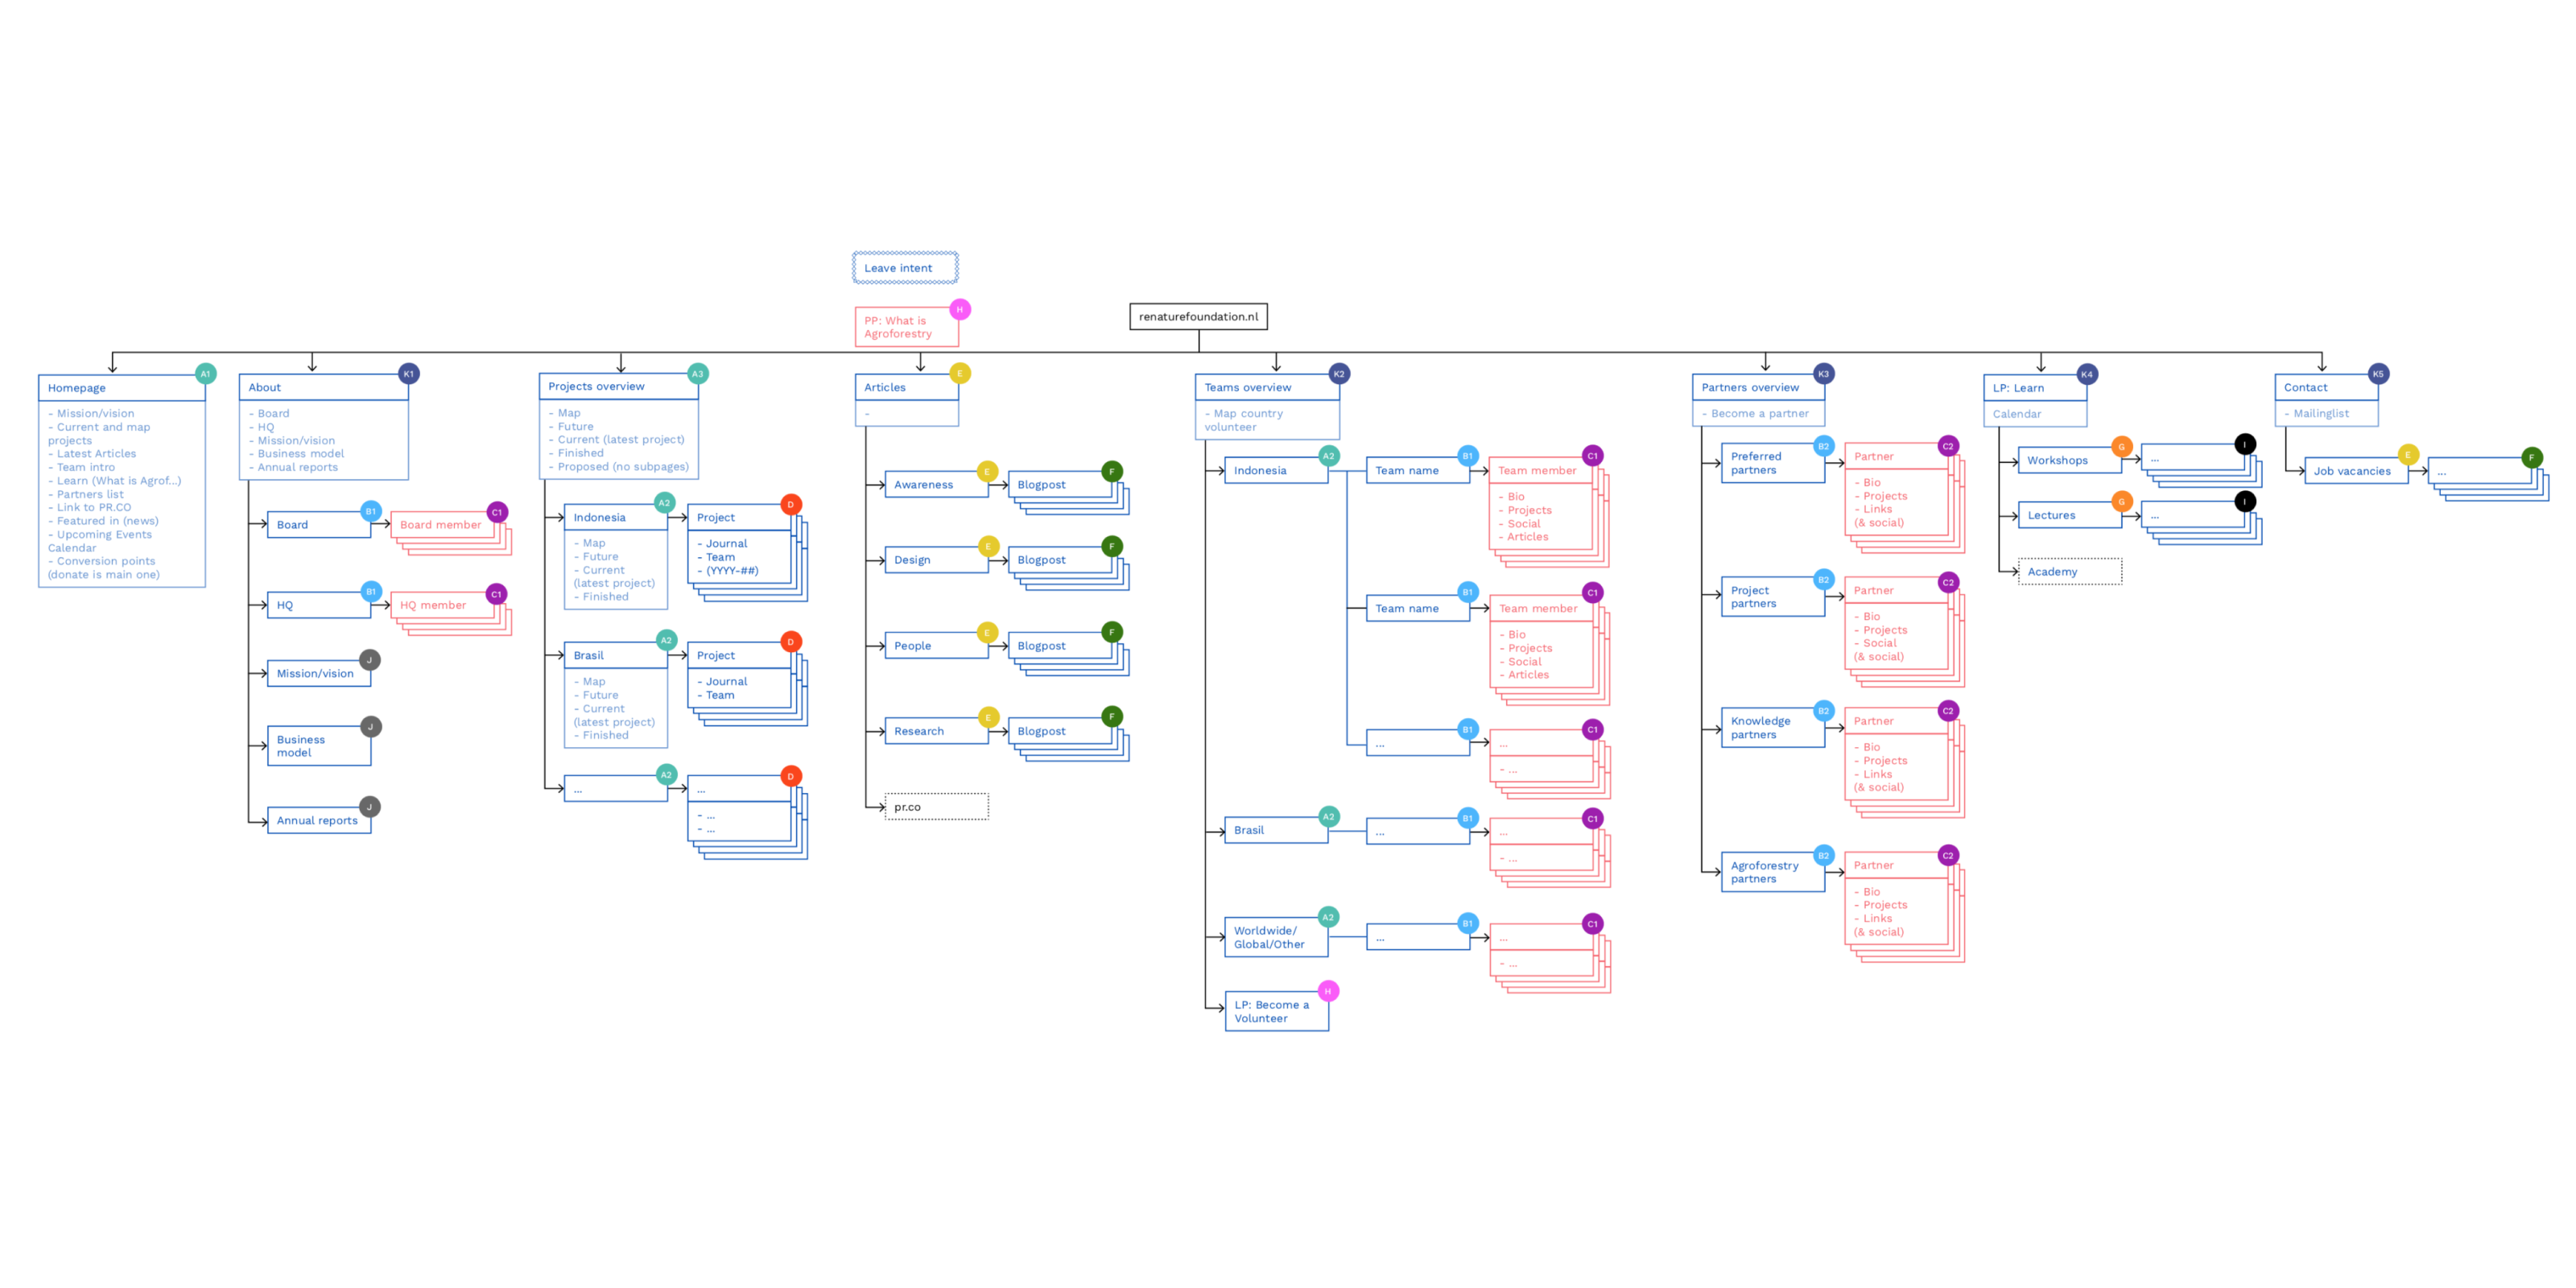Select the Research category box
The width and height of the screenshot is (2576, 1288).
coord(936,731)
